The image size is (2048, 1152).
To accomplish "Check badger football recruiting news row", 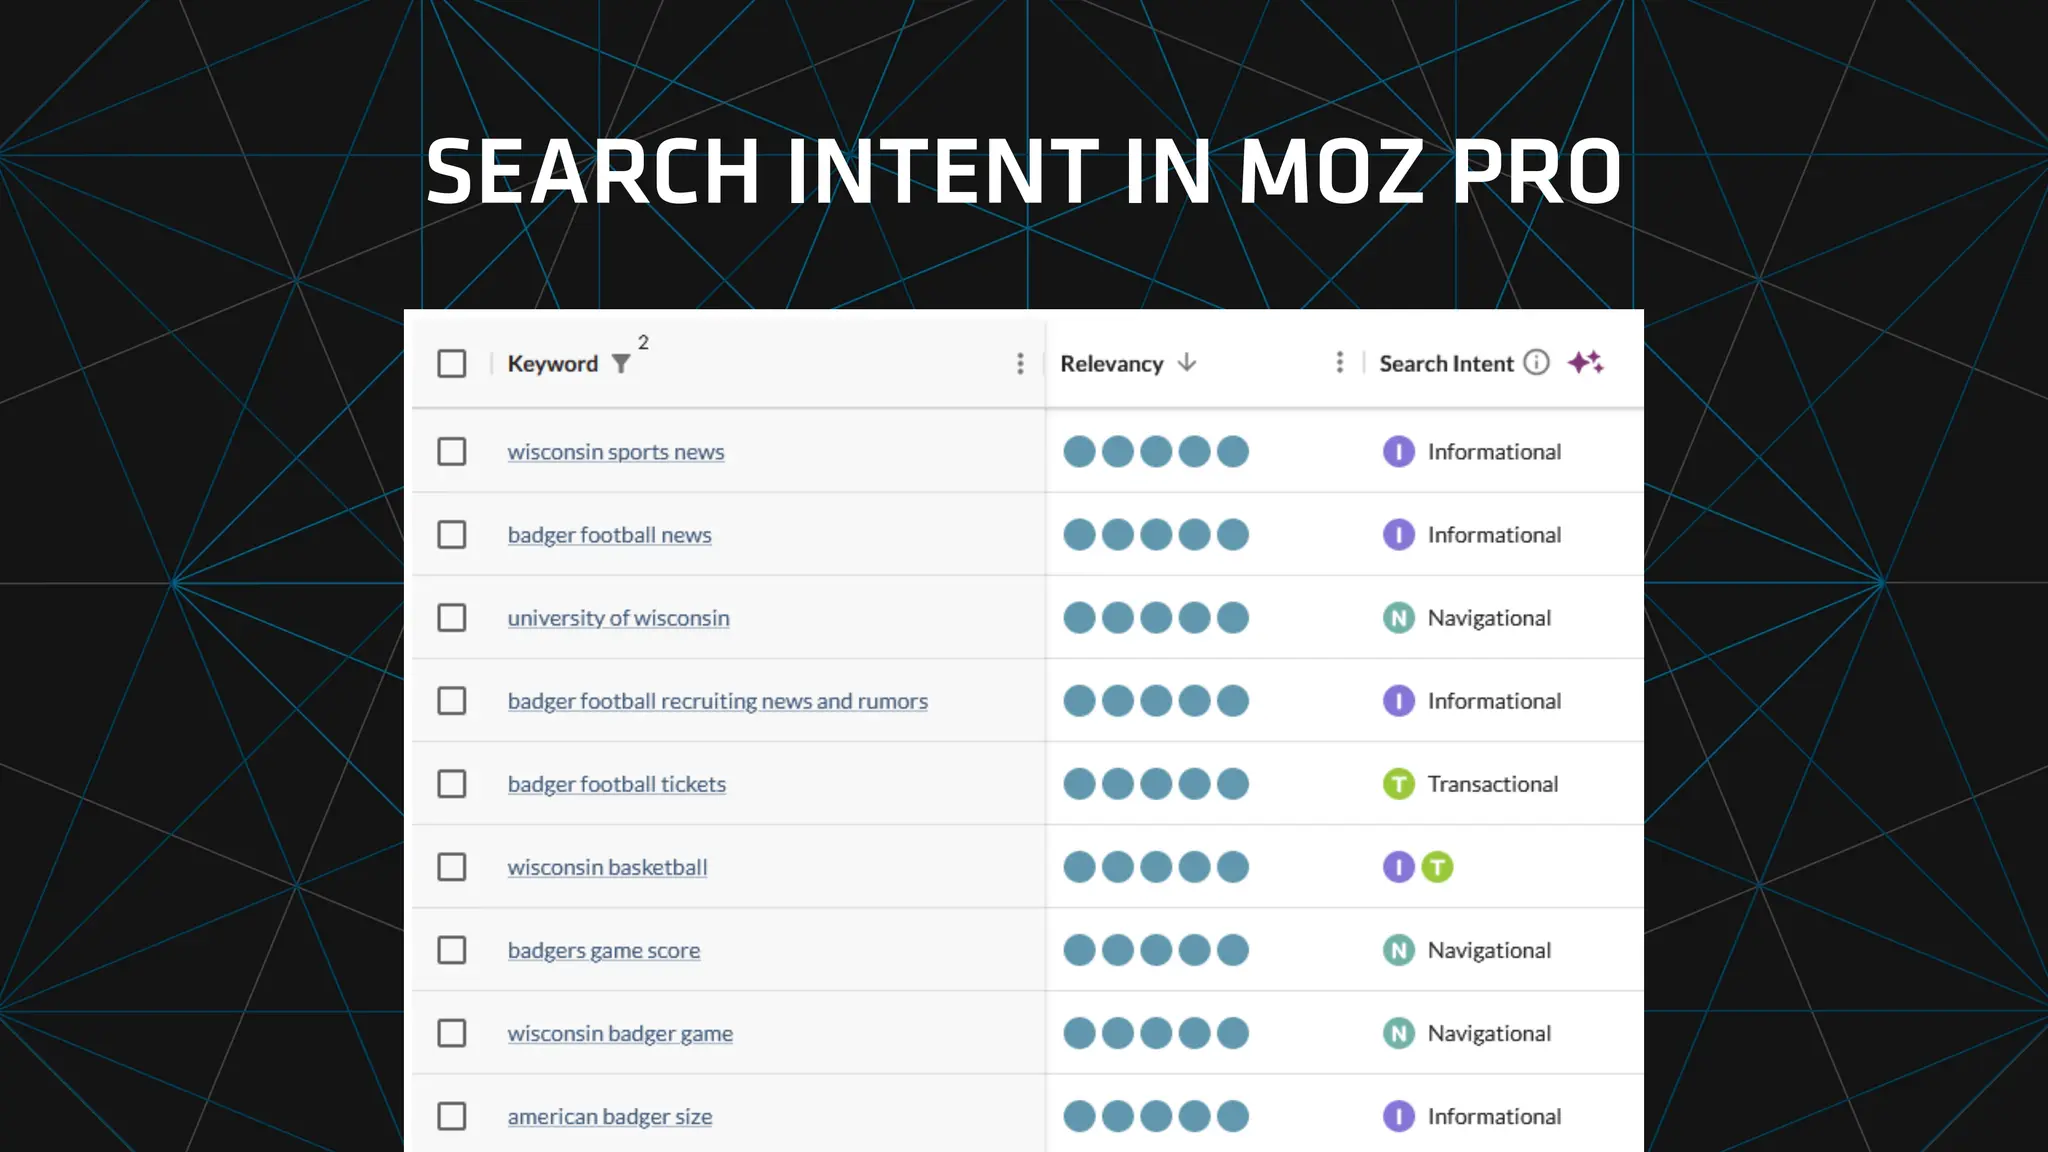I will pyautogui.click(x=452, y=701).
